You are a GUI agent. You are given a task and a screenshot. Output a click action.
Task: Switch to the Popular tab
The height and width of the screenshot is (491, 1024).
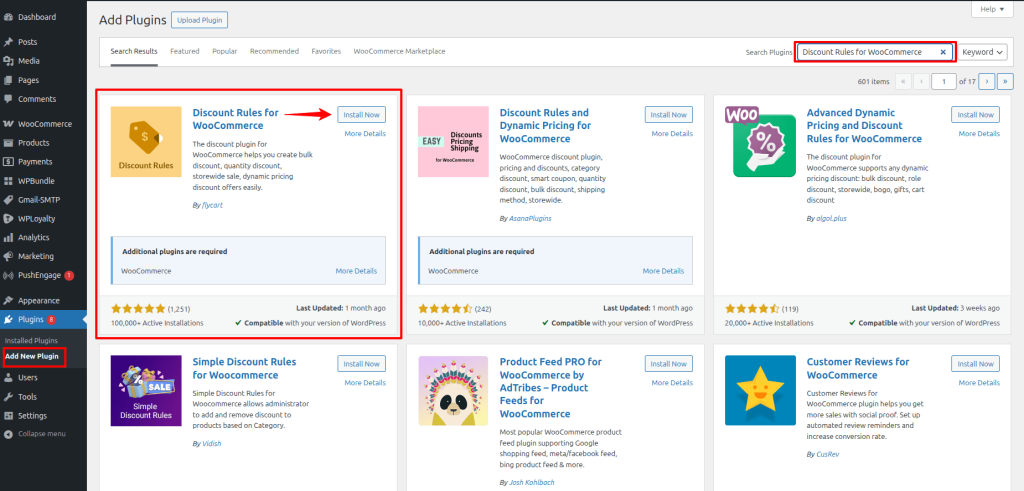[225, 52]
